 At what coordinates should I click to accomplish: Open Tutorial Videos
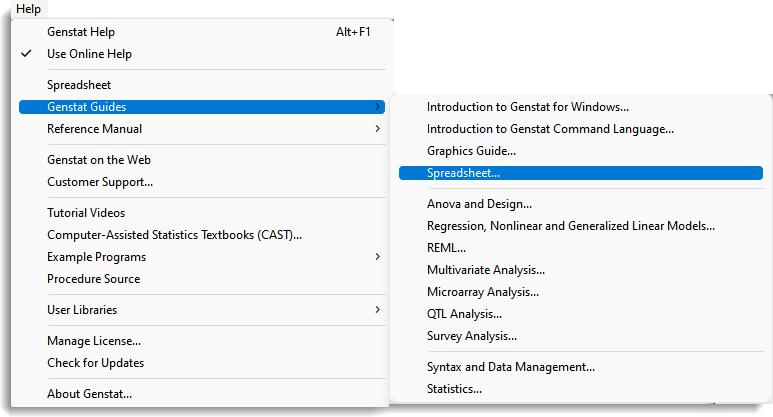point(202,213)
